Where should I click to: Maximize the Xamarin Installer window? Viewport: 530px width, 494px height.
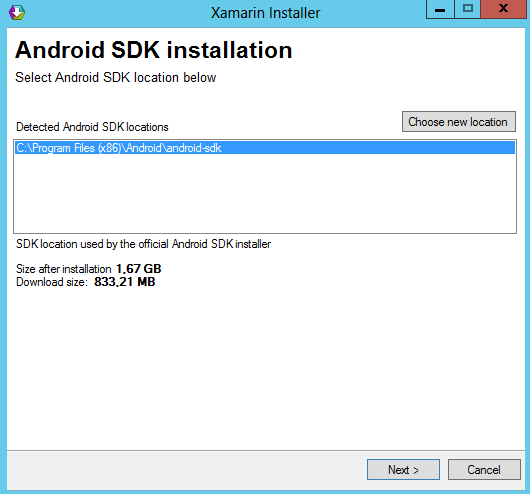point(467,9)
